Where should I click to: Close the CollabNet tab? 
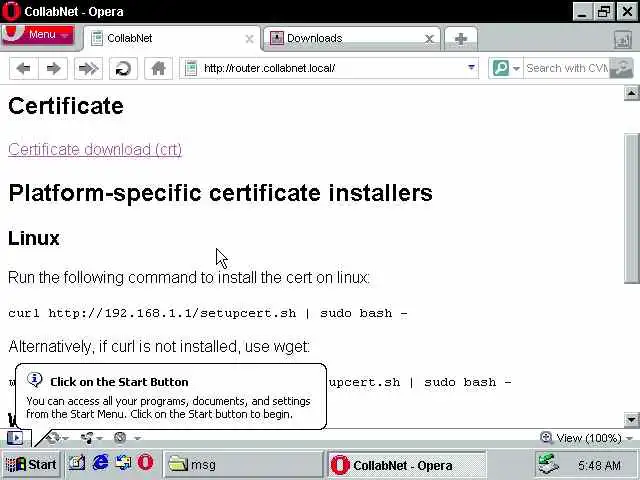pos(249,39)
